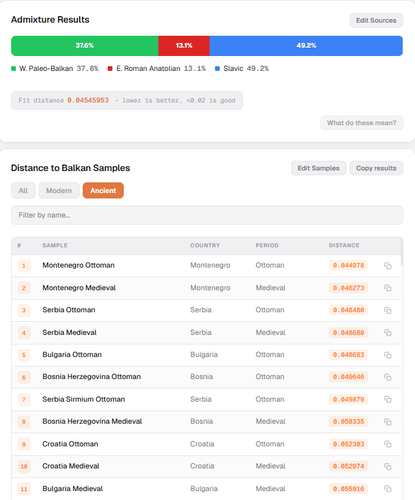415x500 pixels.
Task: Click the Distance to Balkan Samples heading
Action: pos(71,168)
